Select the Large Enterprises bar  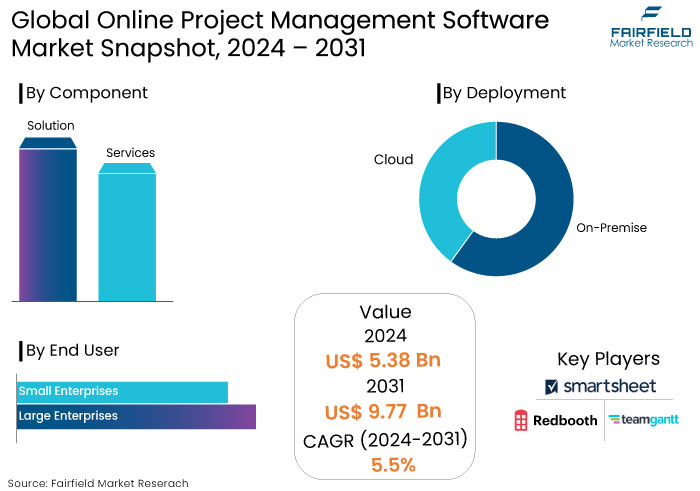[136, 417]
